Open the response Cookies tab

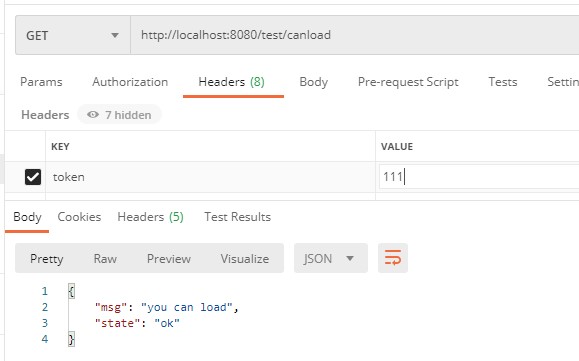[x=79, y=217]
